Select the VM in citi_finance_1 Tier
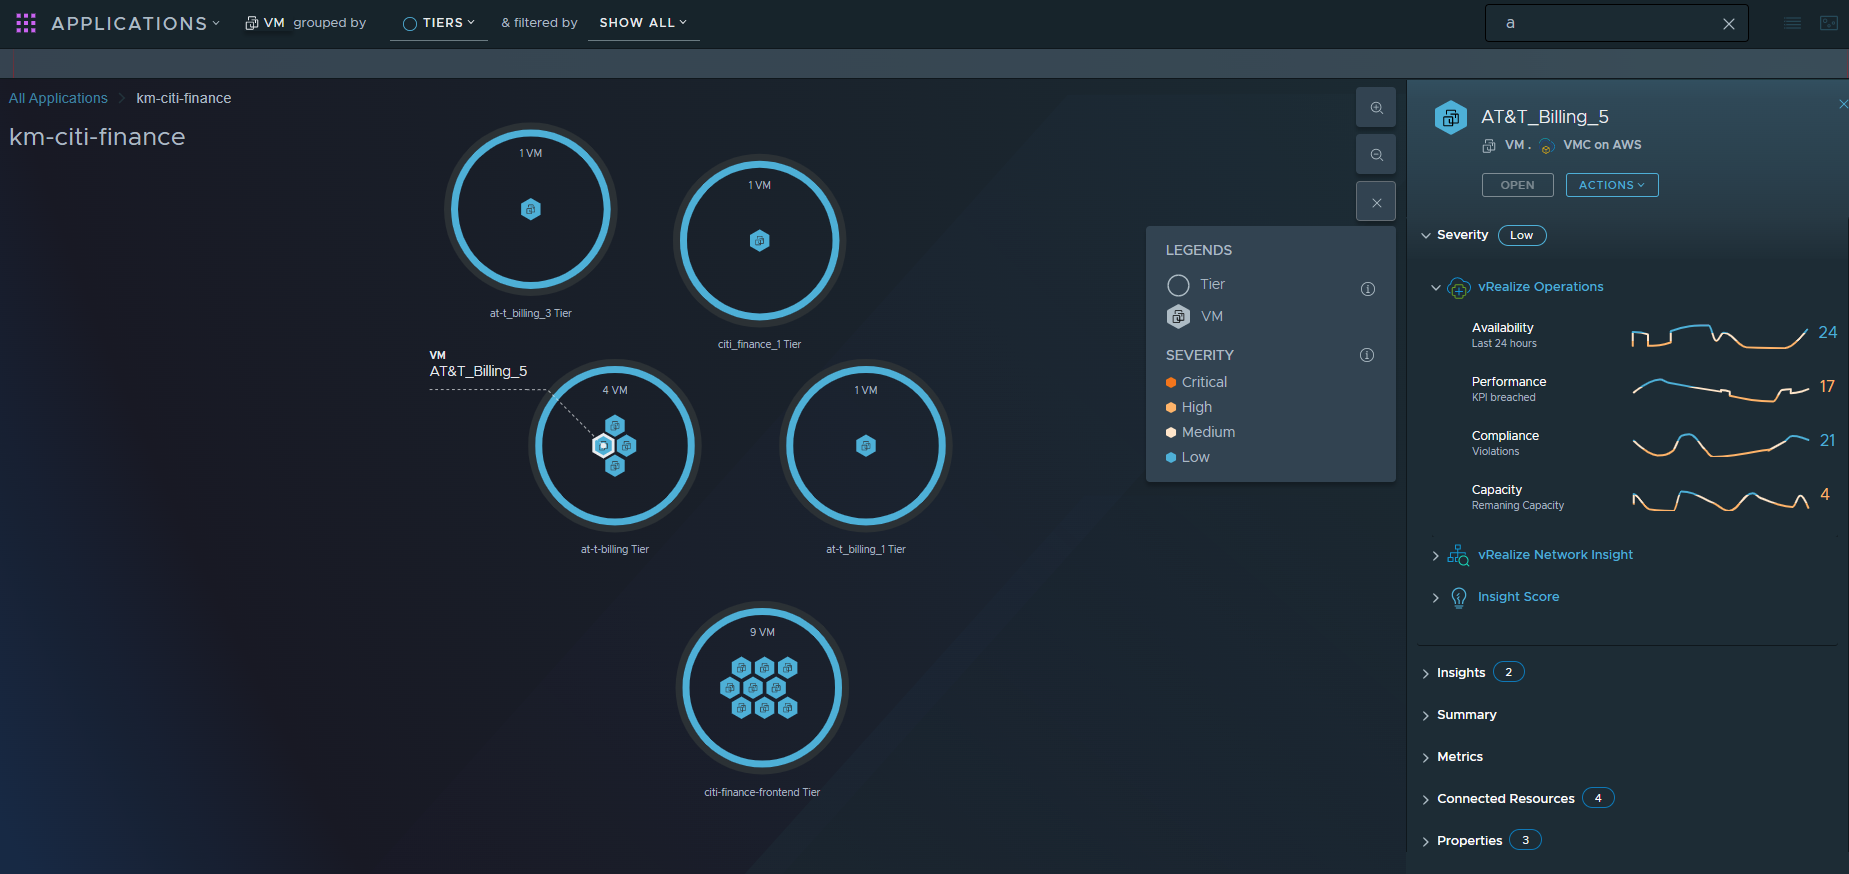 click(760, 240)
